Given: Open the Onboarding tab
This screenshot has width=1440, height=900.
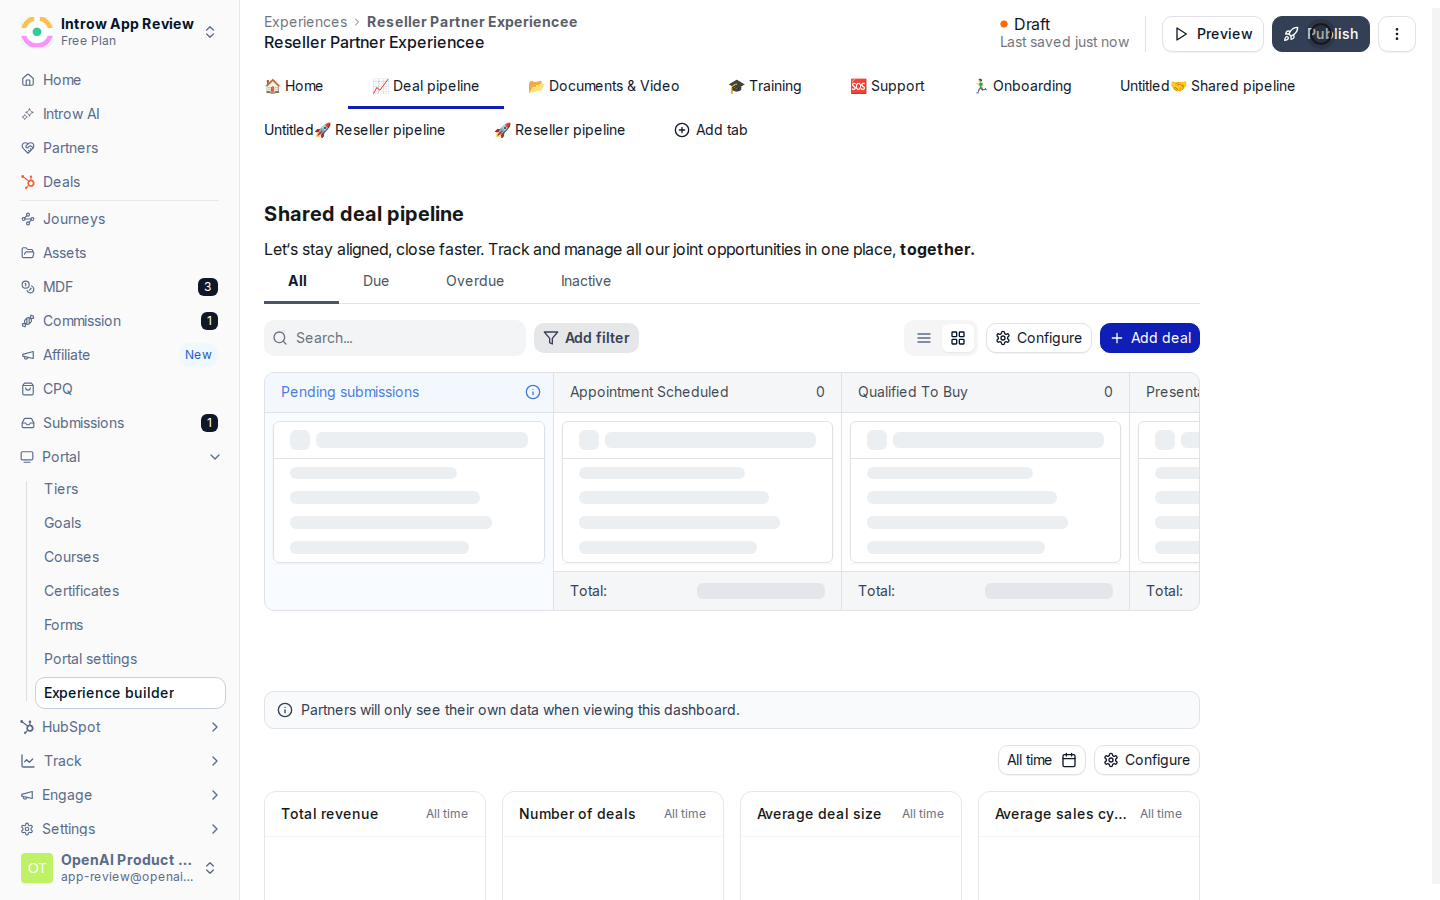Looking at the screenshot, I should tap(1023, 86).
